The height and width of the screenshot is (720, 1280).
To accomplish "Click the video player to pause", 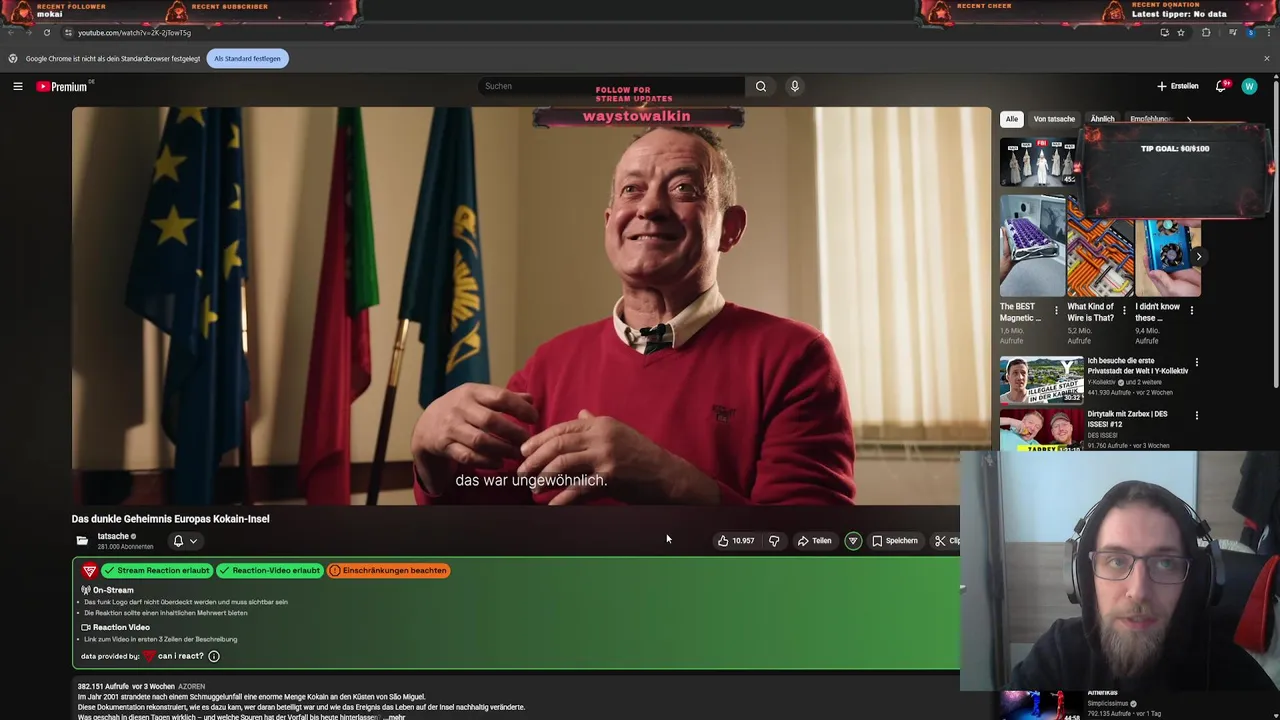I will click(531, 306).
